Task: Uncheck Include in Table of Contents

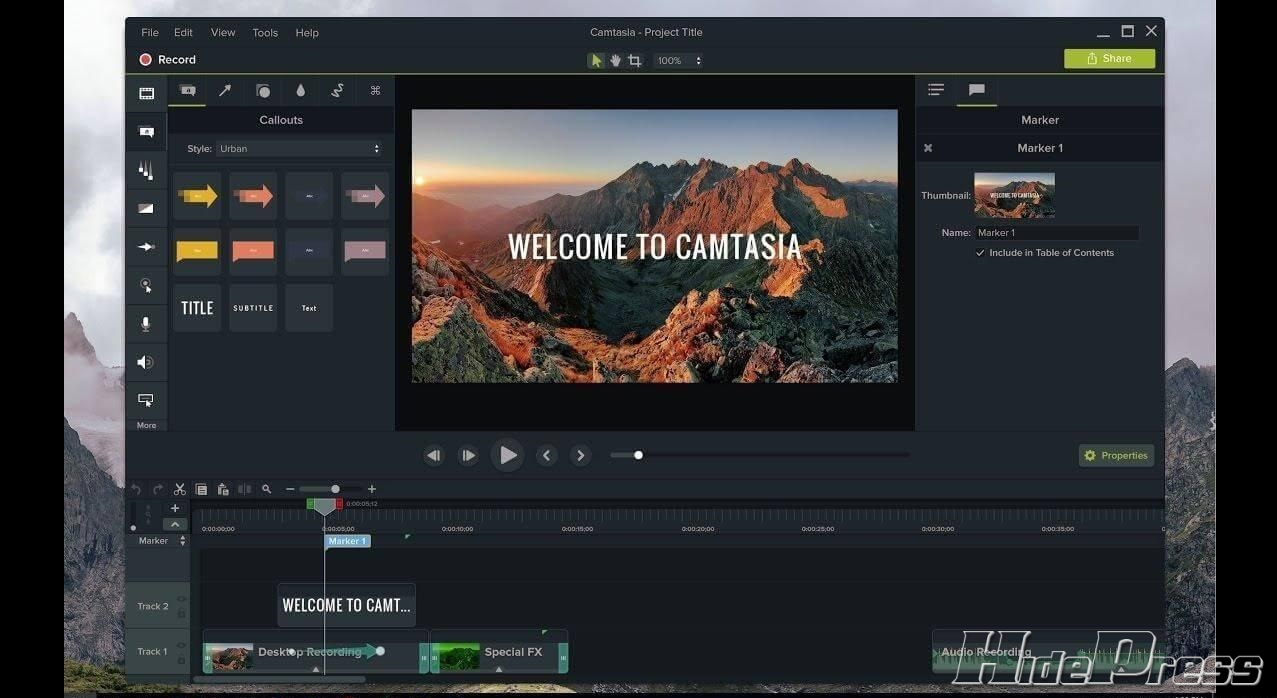Action: (x=980, y=253)
